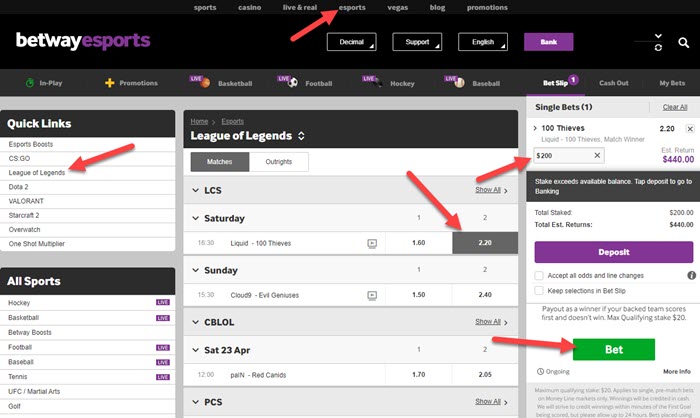Switch to the Outrights tab

[279, 162]
